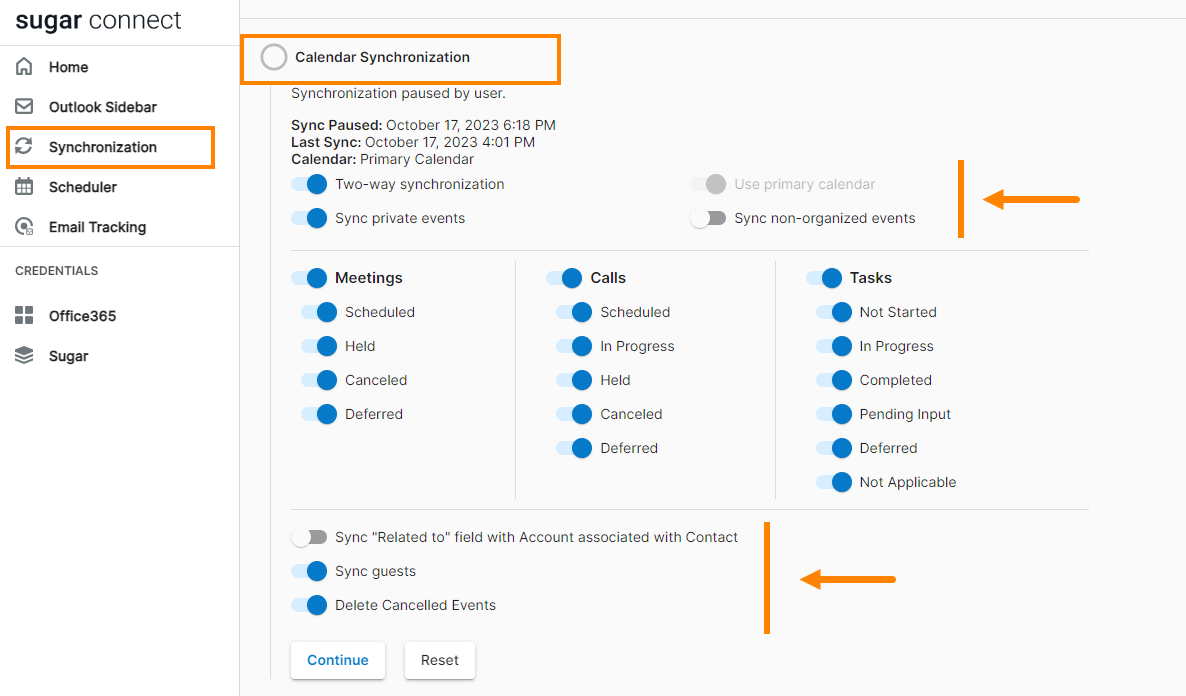Toggle the Meetings master switch

pos(309,278)
